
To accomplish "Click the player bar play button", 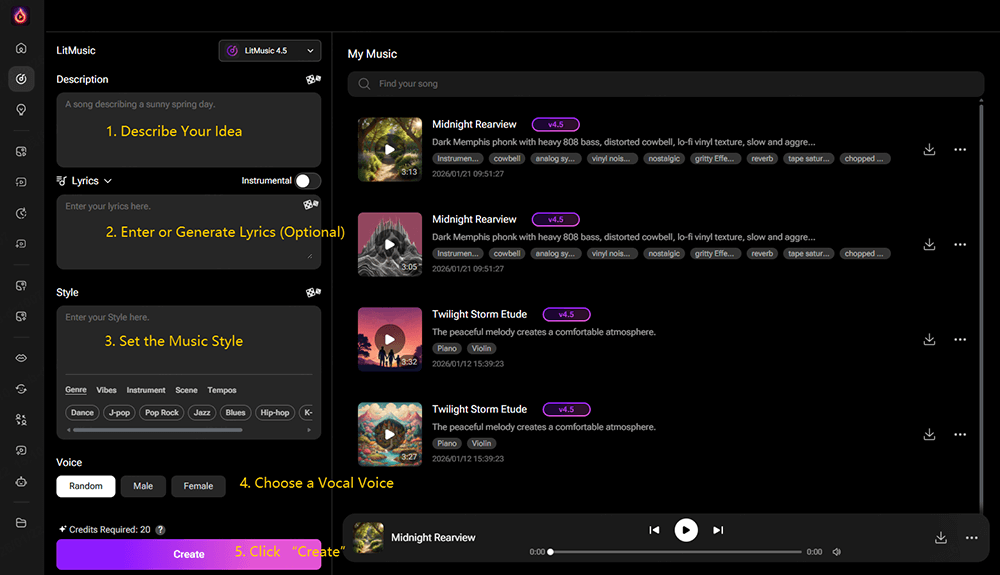I will coord(686,530).
